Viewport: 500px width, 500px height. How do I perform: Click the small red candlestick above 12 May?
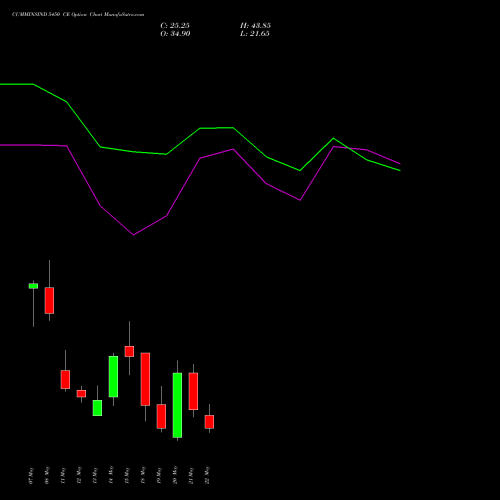(x=81, y=394)
